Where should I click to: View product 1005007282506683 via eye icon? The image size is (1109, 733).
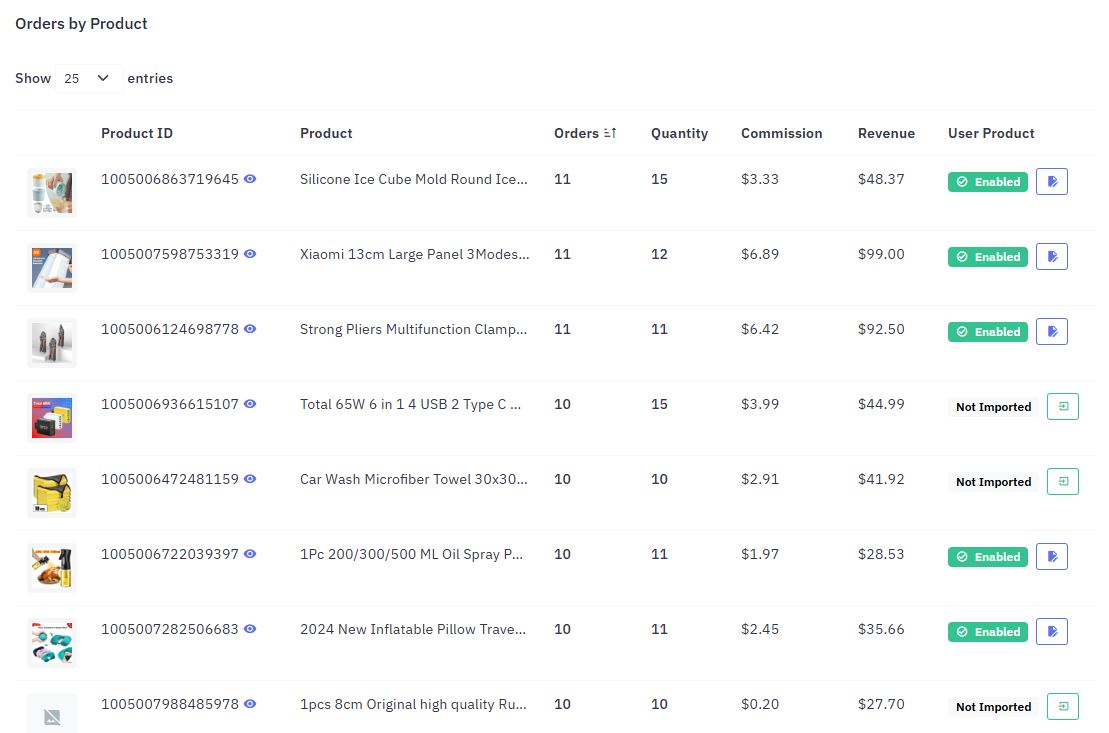[x=250, y=629]
